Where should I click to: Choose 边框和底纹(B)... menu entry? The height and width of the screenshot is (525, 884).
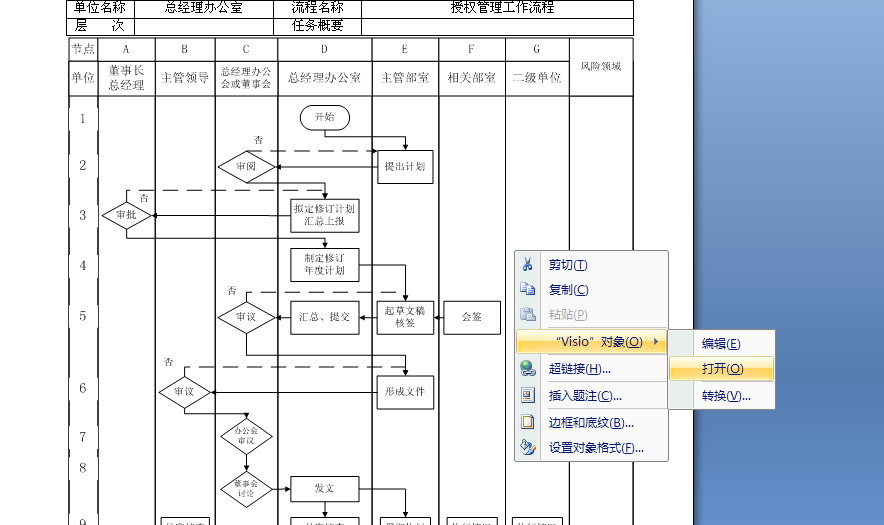(591, 422)
